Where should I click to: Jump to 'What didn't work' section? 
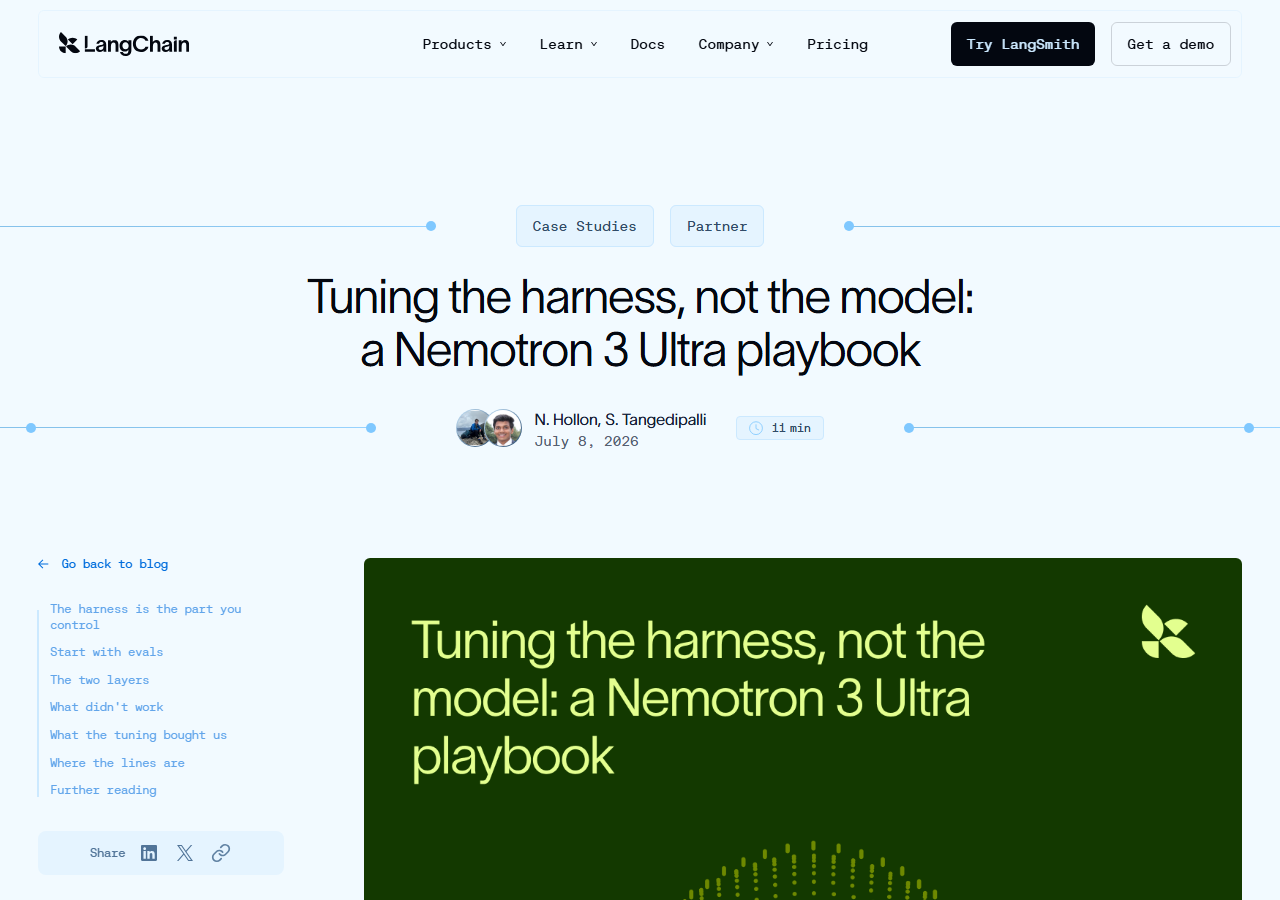click(107, 707)
